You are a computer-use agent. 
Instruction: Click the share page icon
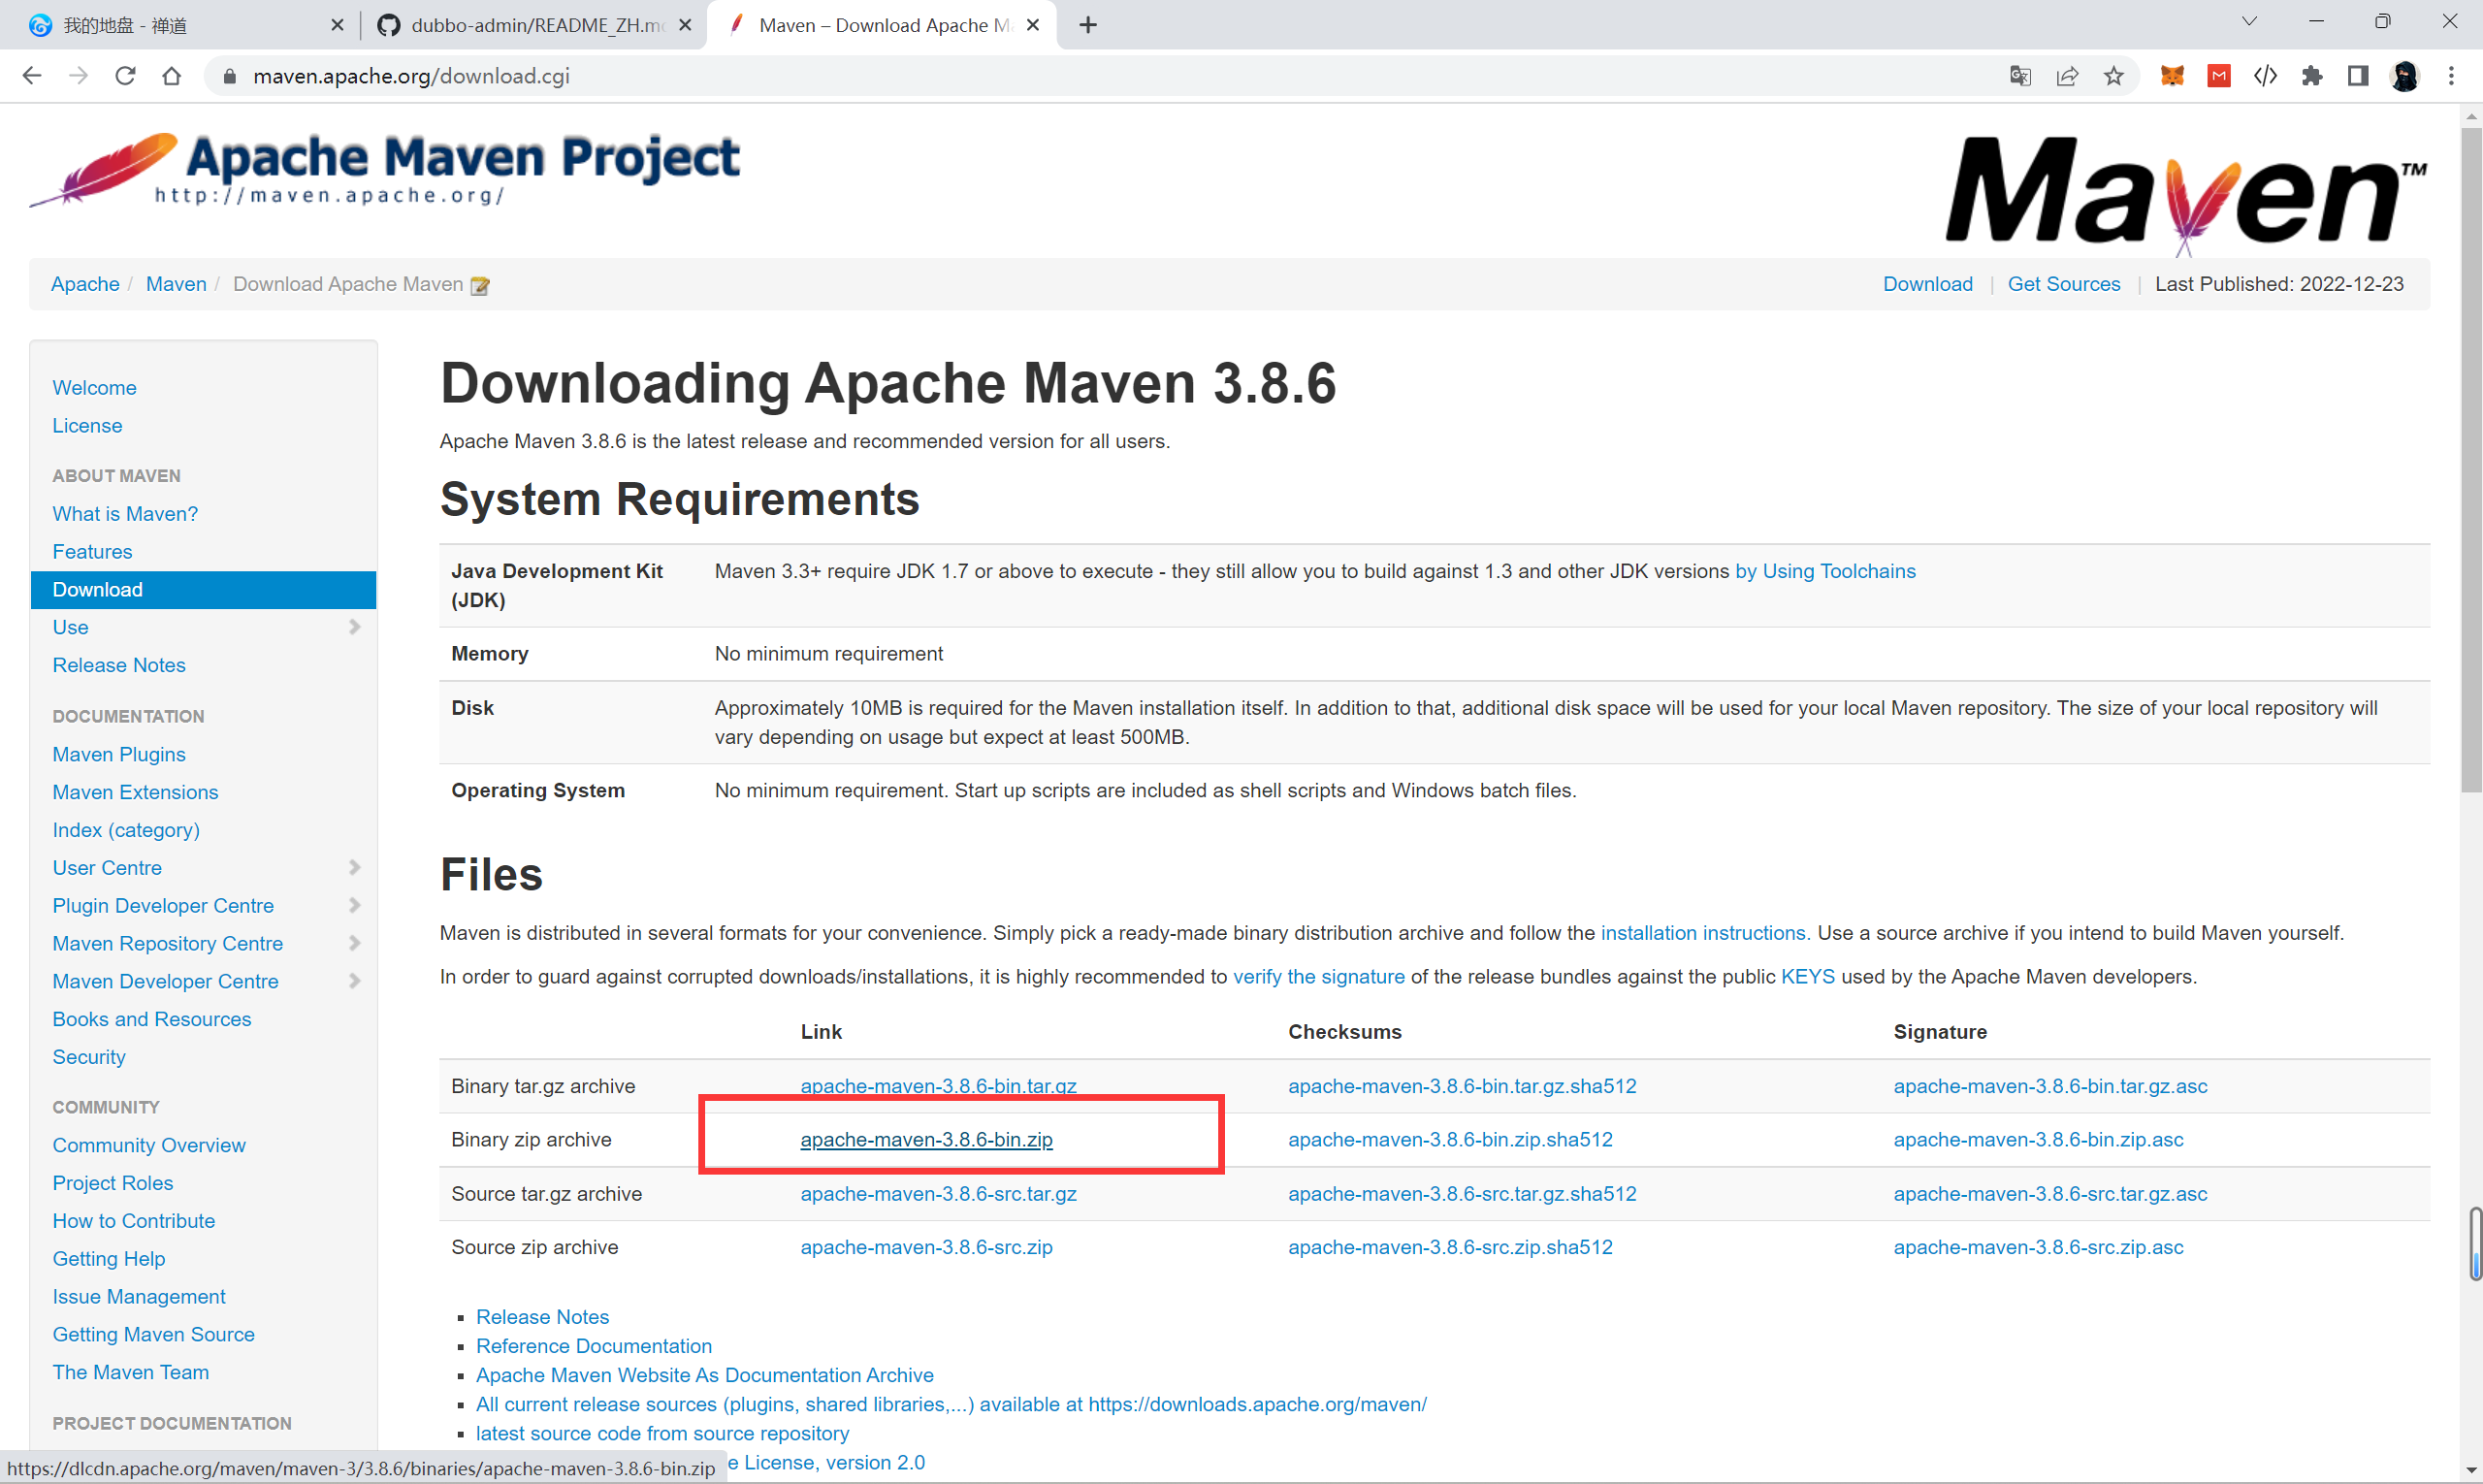pyautogui.click(x=2067, y=76)
